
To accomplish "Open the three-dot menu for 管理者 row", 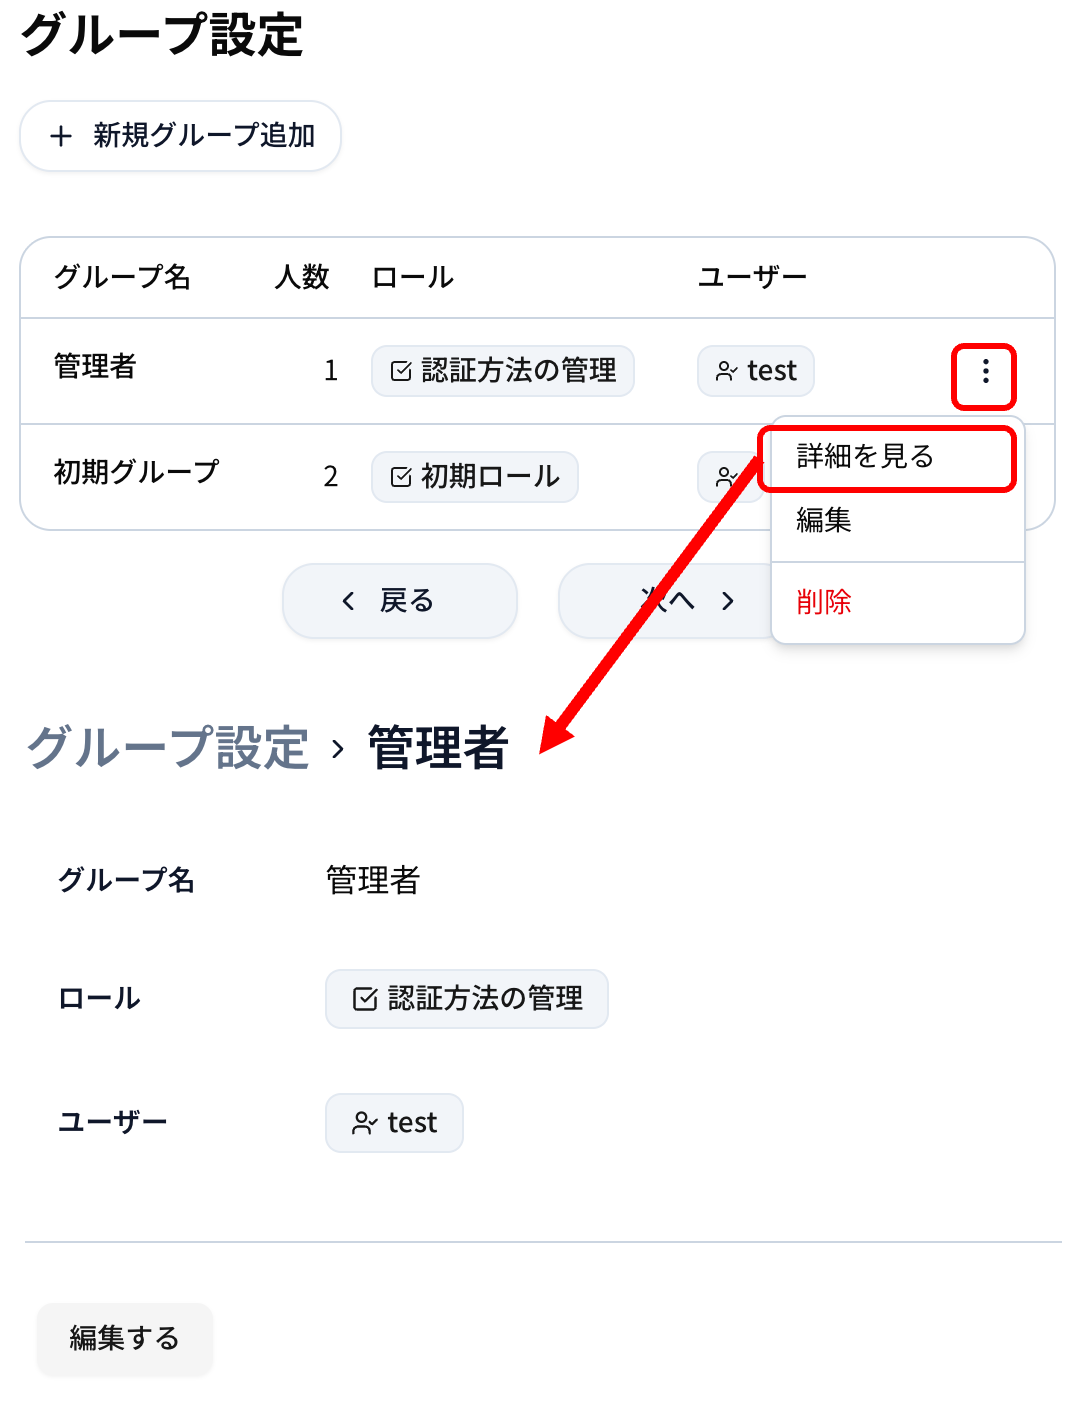I will tap(985, 372).
